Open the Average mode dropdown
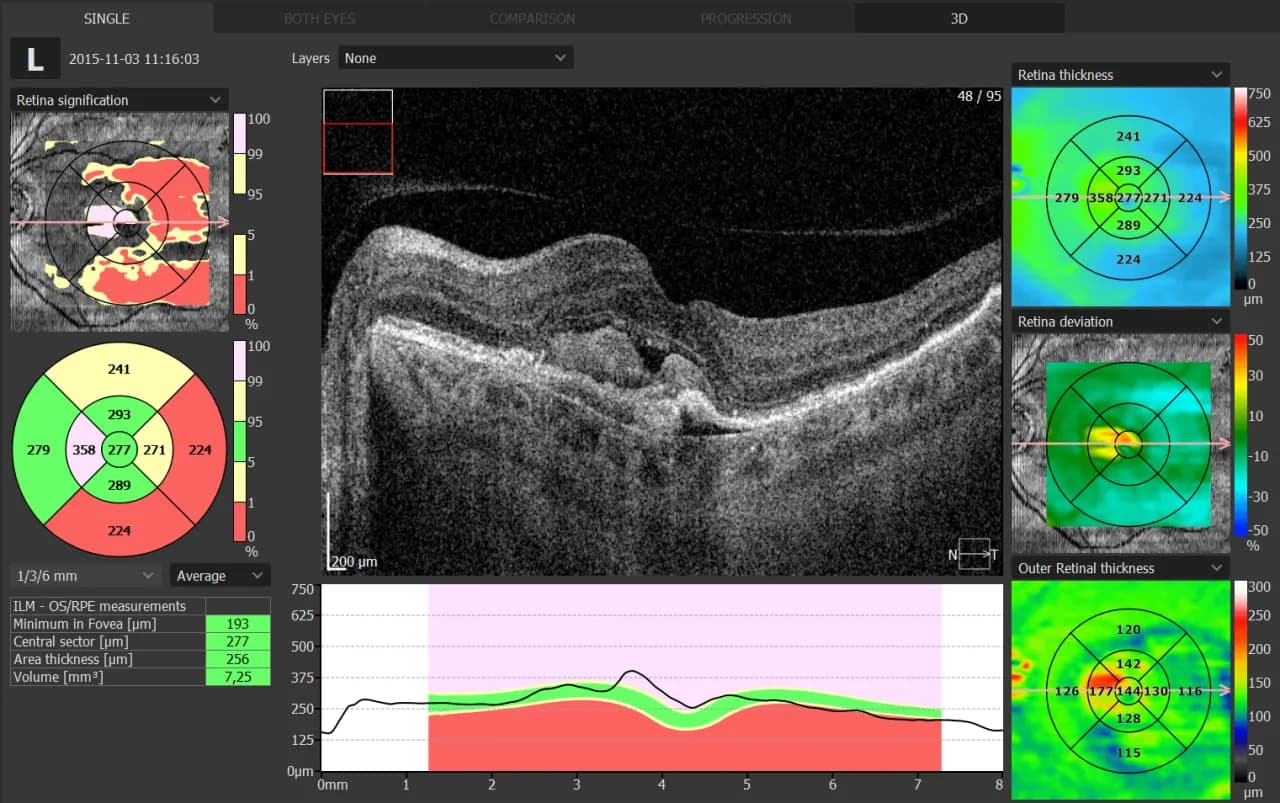Viewport: 1280px width, 803px height. click(x=220, y=576)
